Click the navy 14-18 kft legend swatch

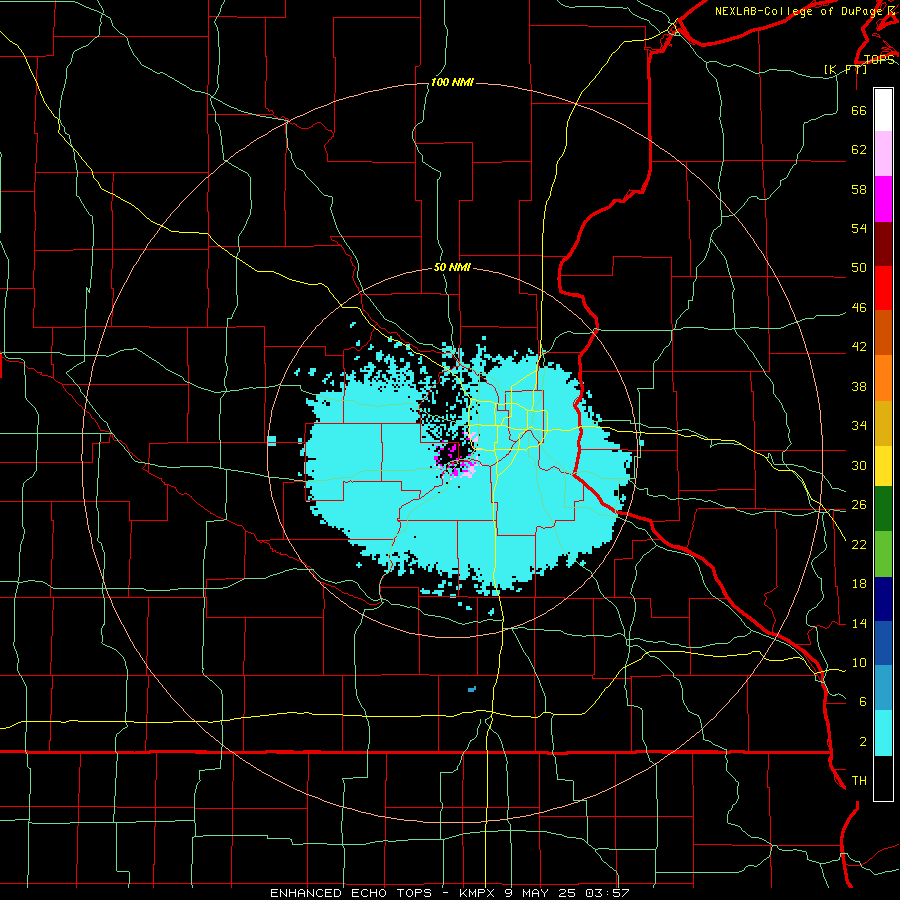(x=883, y=599)
